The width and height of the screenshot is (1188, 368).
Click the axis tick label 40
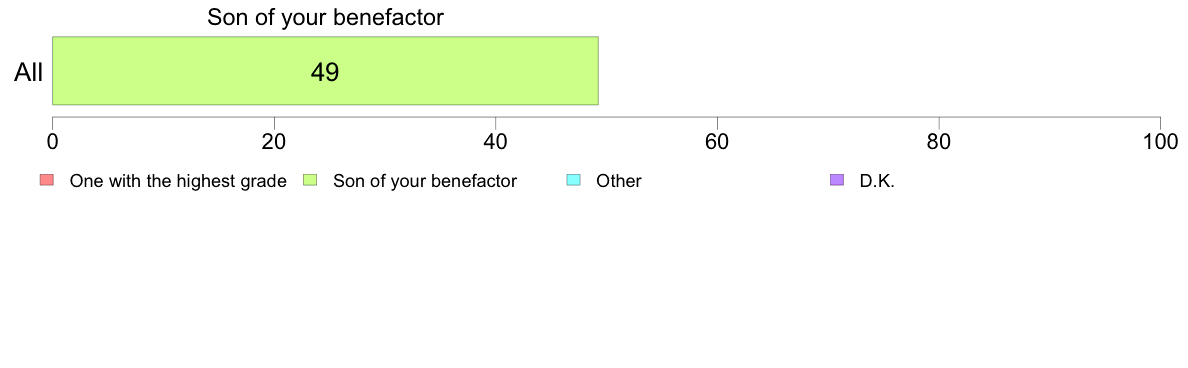(496, 142)
